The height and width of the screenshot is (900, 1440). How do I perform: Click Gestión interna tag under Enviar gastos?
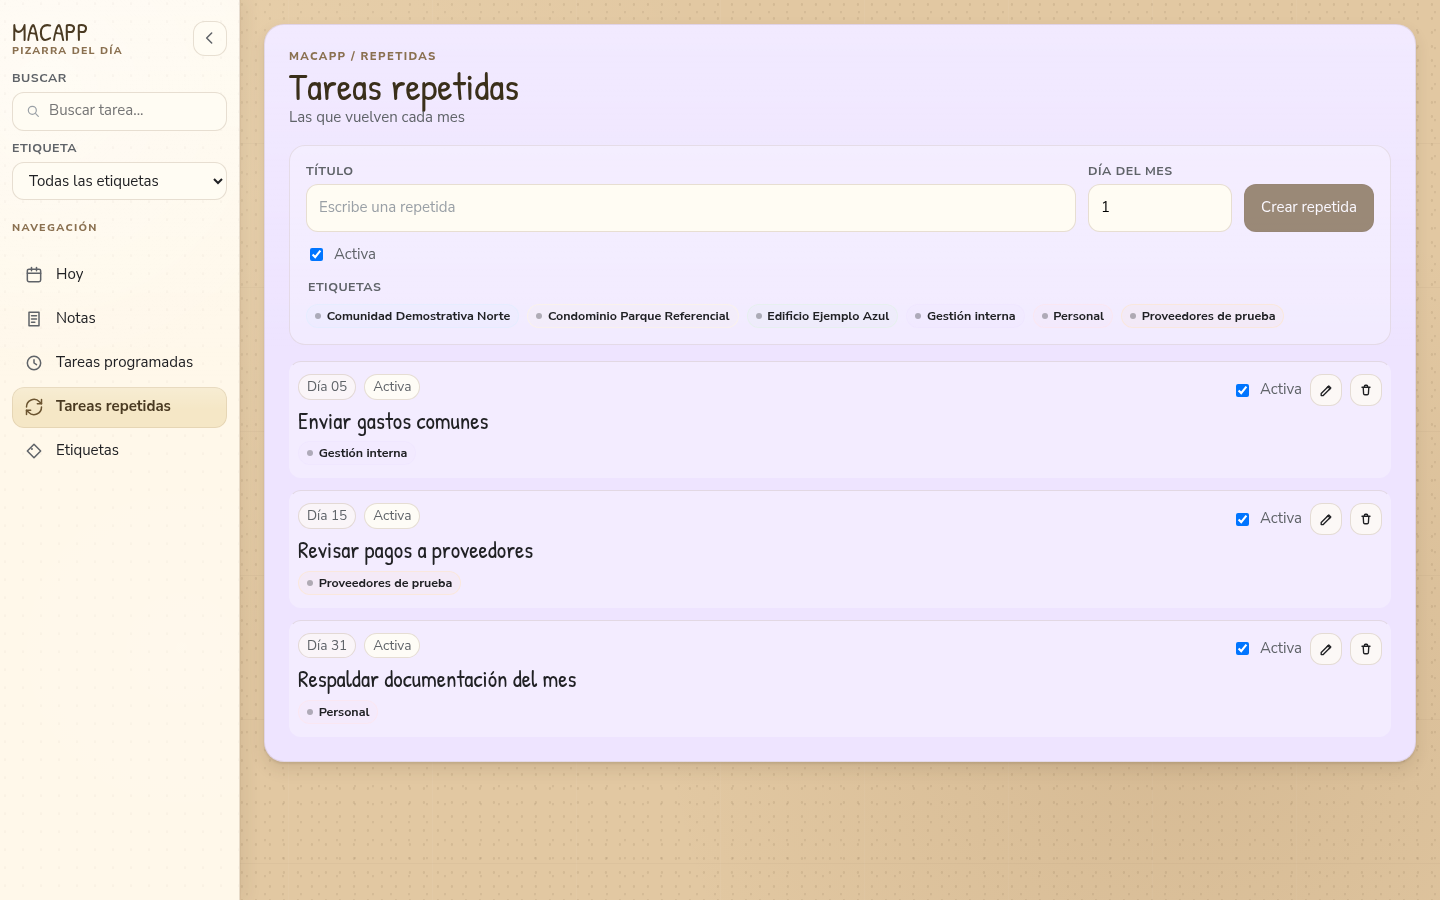coord(357,453)
